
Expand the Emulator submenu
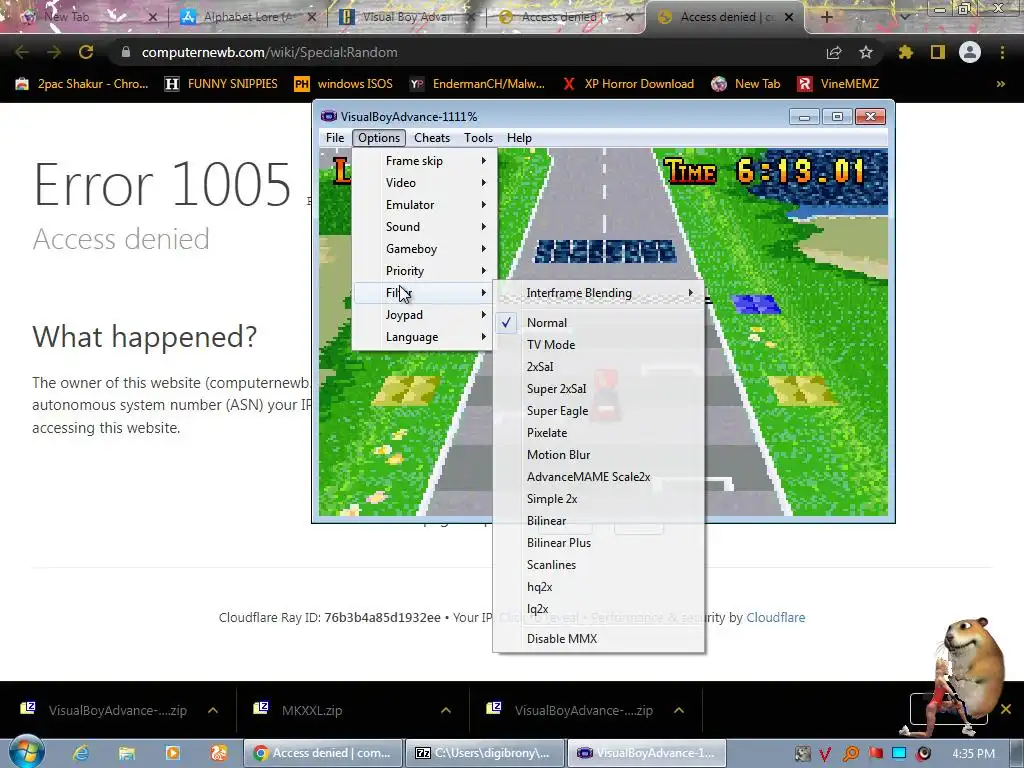pos(424,205)
